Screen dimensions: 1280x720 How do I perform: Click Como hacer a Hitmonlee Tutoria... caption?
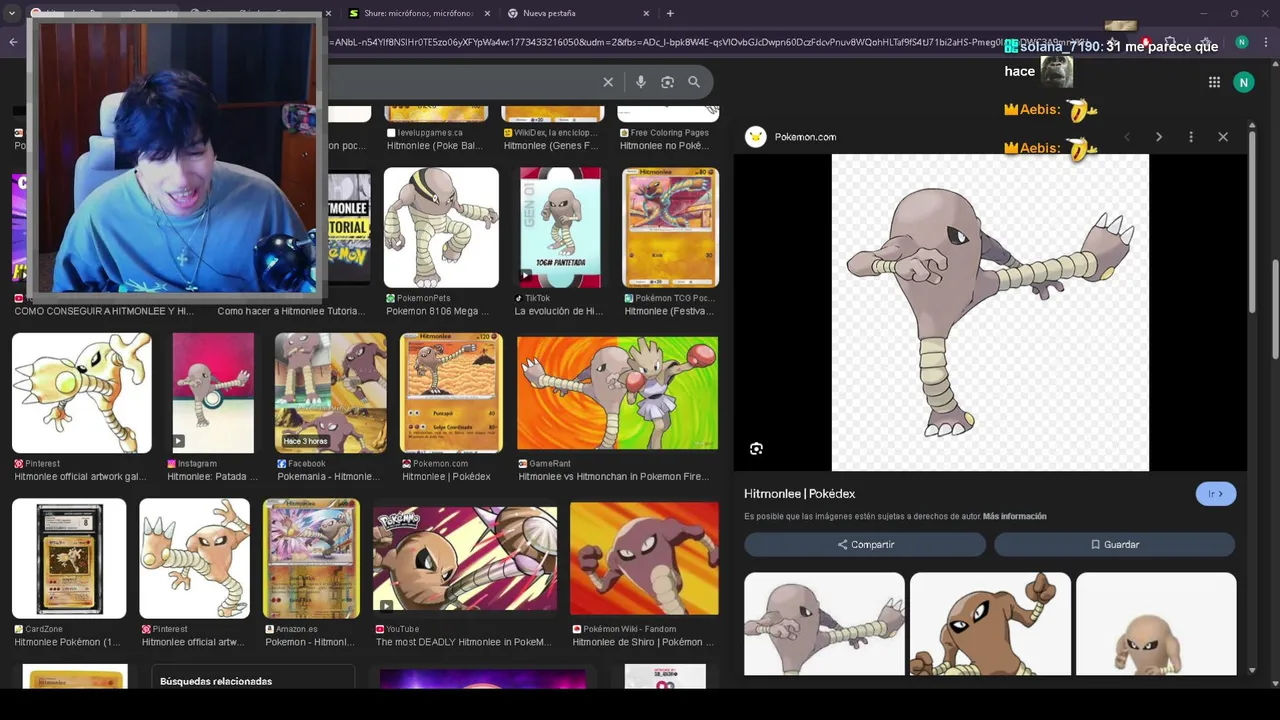tap(291, 311)
